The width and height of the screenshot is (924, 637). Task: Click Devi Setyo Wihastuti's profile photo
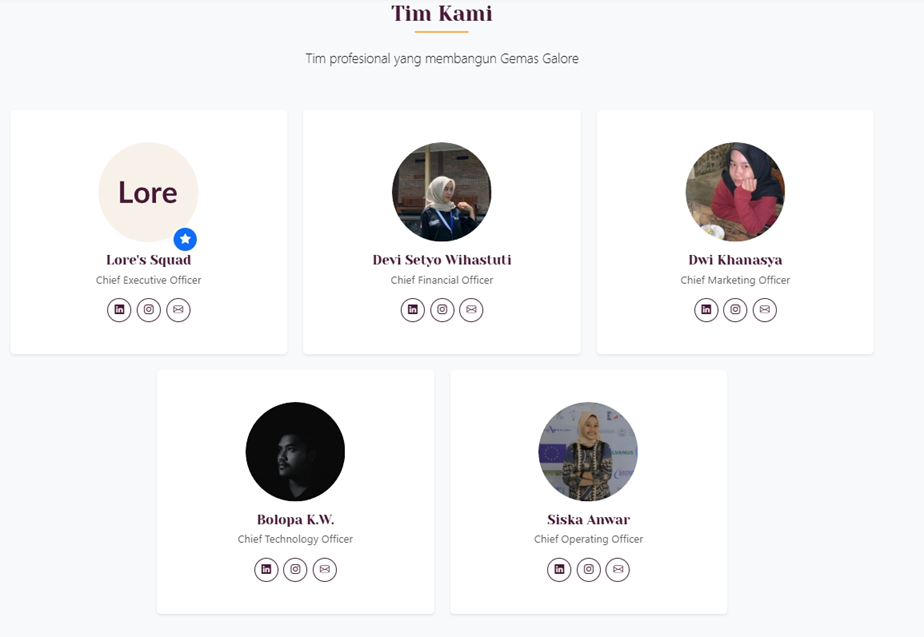tap(442, 192)
